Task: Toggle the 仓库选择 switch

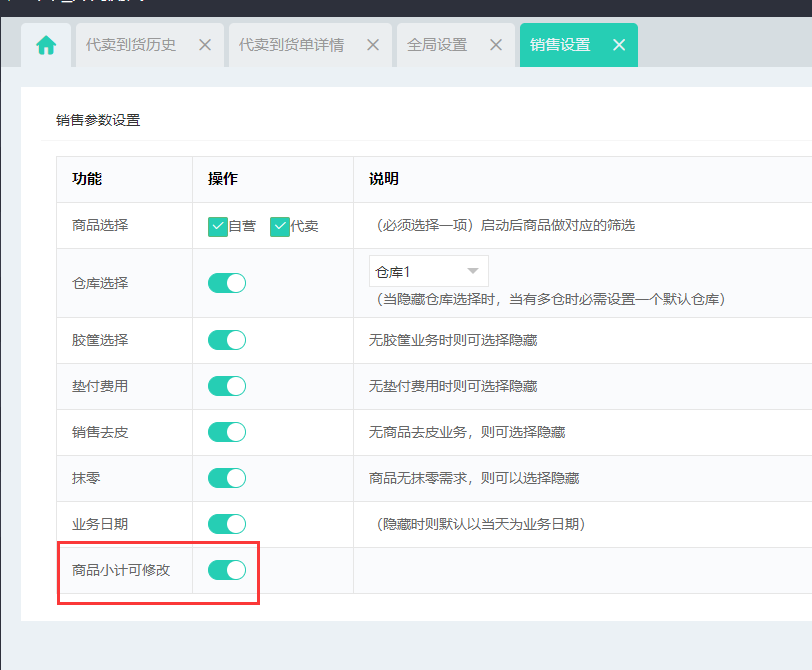Action: 227,283
